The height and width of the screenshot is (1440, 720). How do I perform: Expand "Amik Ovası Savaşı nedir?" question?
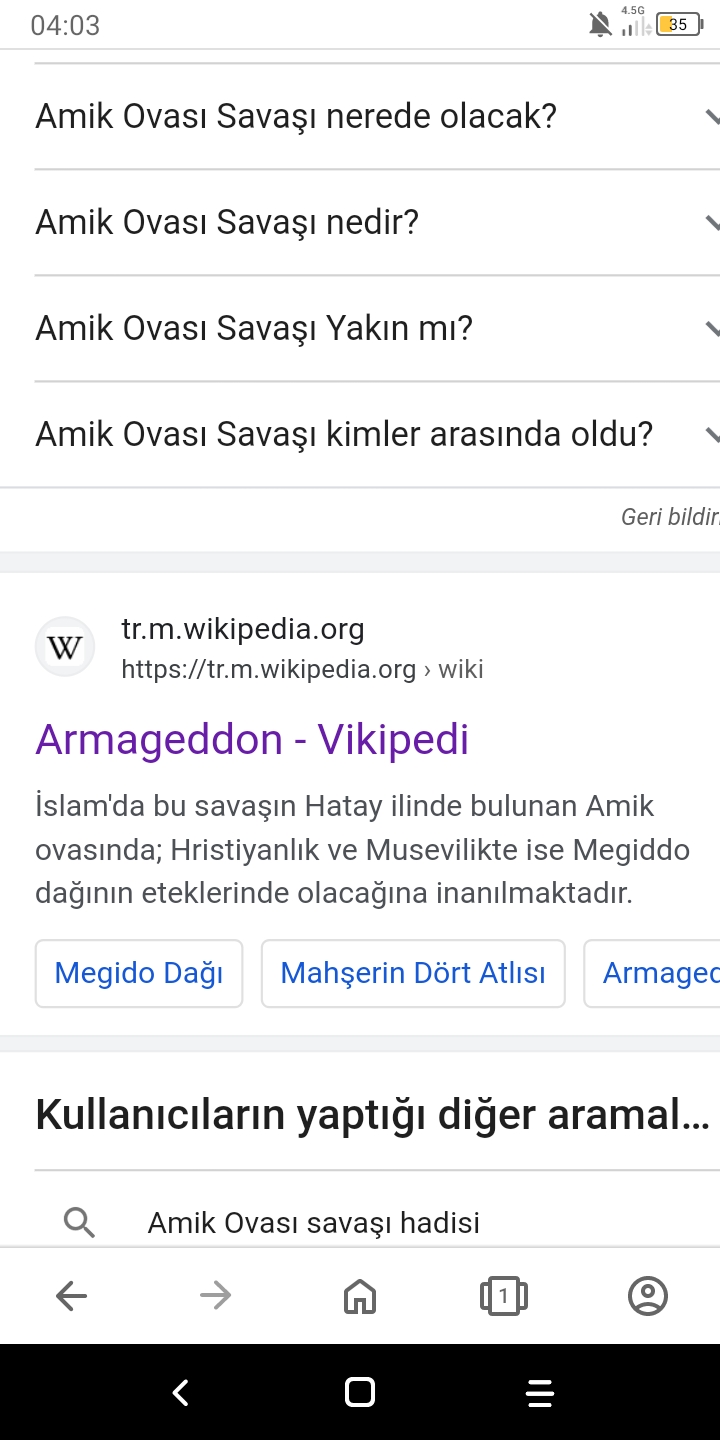[x=377, y=222]
